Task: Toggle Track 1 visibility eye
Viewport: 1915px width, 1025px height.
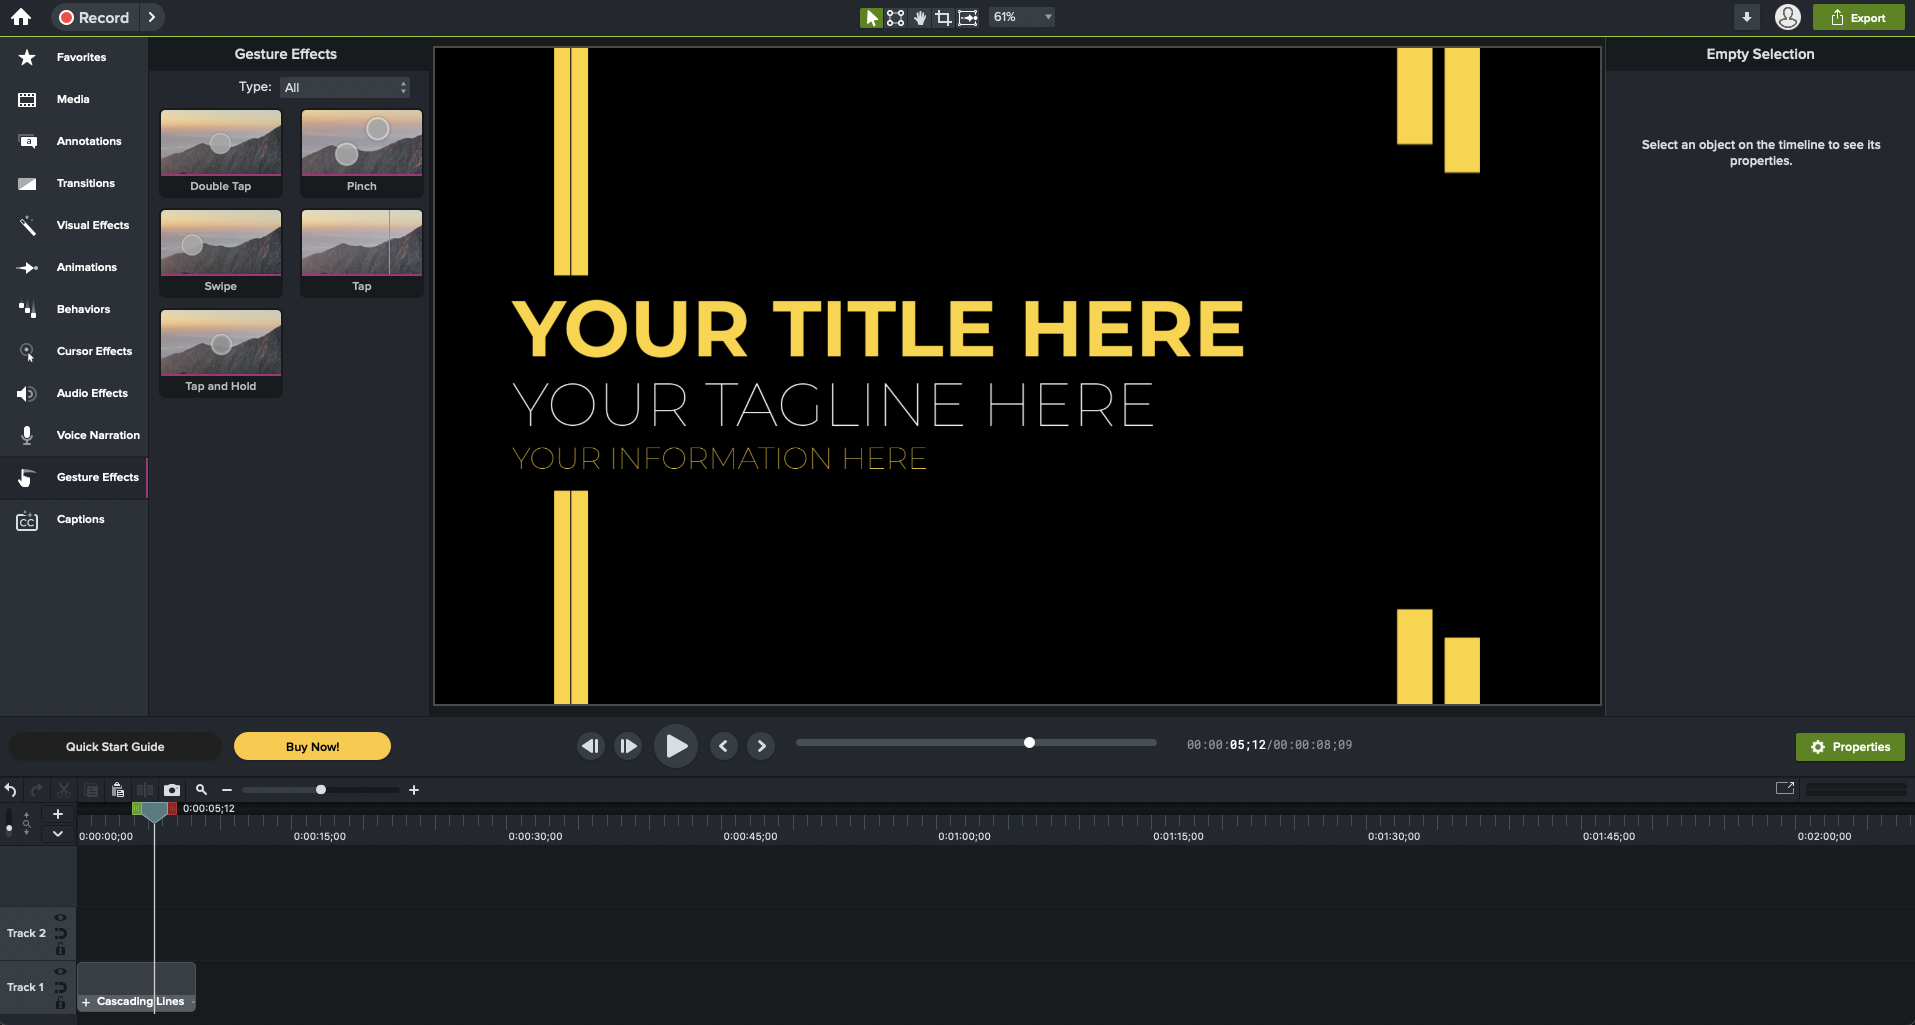Action: pos(60,971)
